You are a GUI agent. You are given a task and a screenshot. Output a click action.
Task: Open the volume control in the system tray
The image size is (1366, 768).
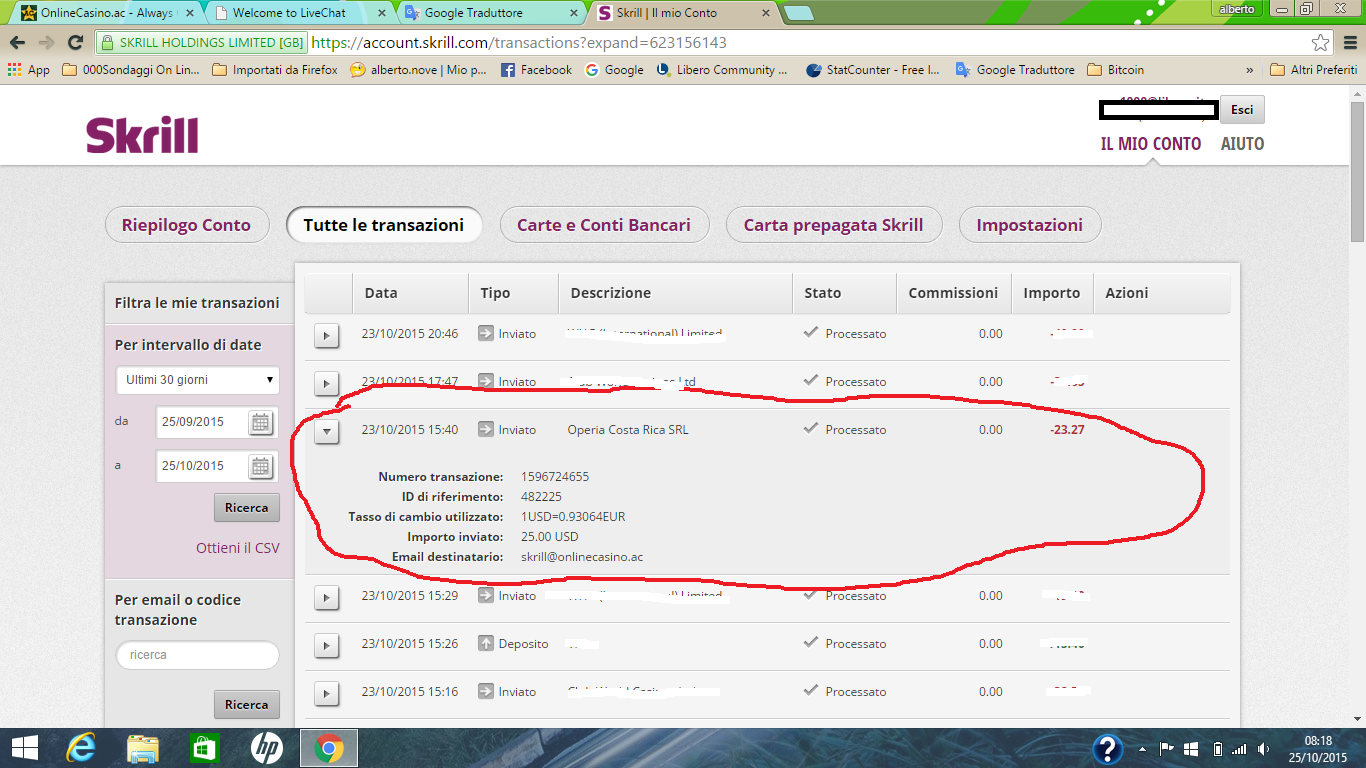(1265, 748)
